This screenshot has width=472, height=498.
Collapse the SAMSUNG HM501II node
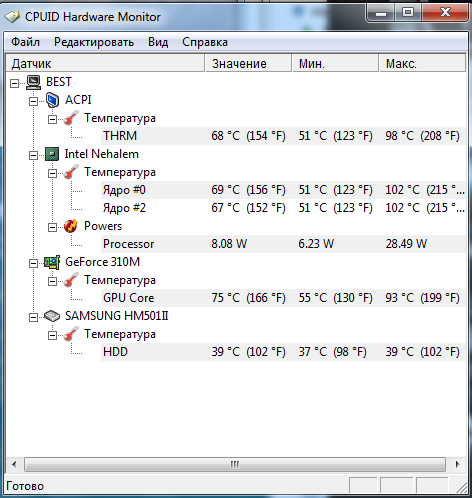pyautogui.click(x=33, y=317)
